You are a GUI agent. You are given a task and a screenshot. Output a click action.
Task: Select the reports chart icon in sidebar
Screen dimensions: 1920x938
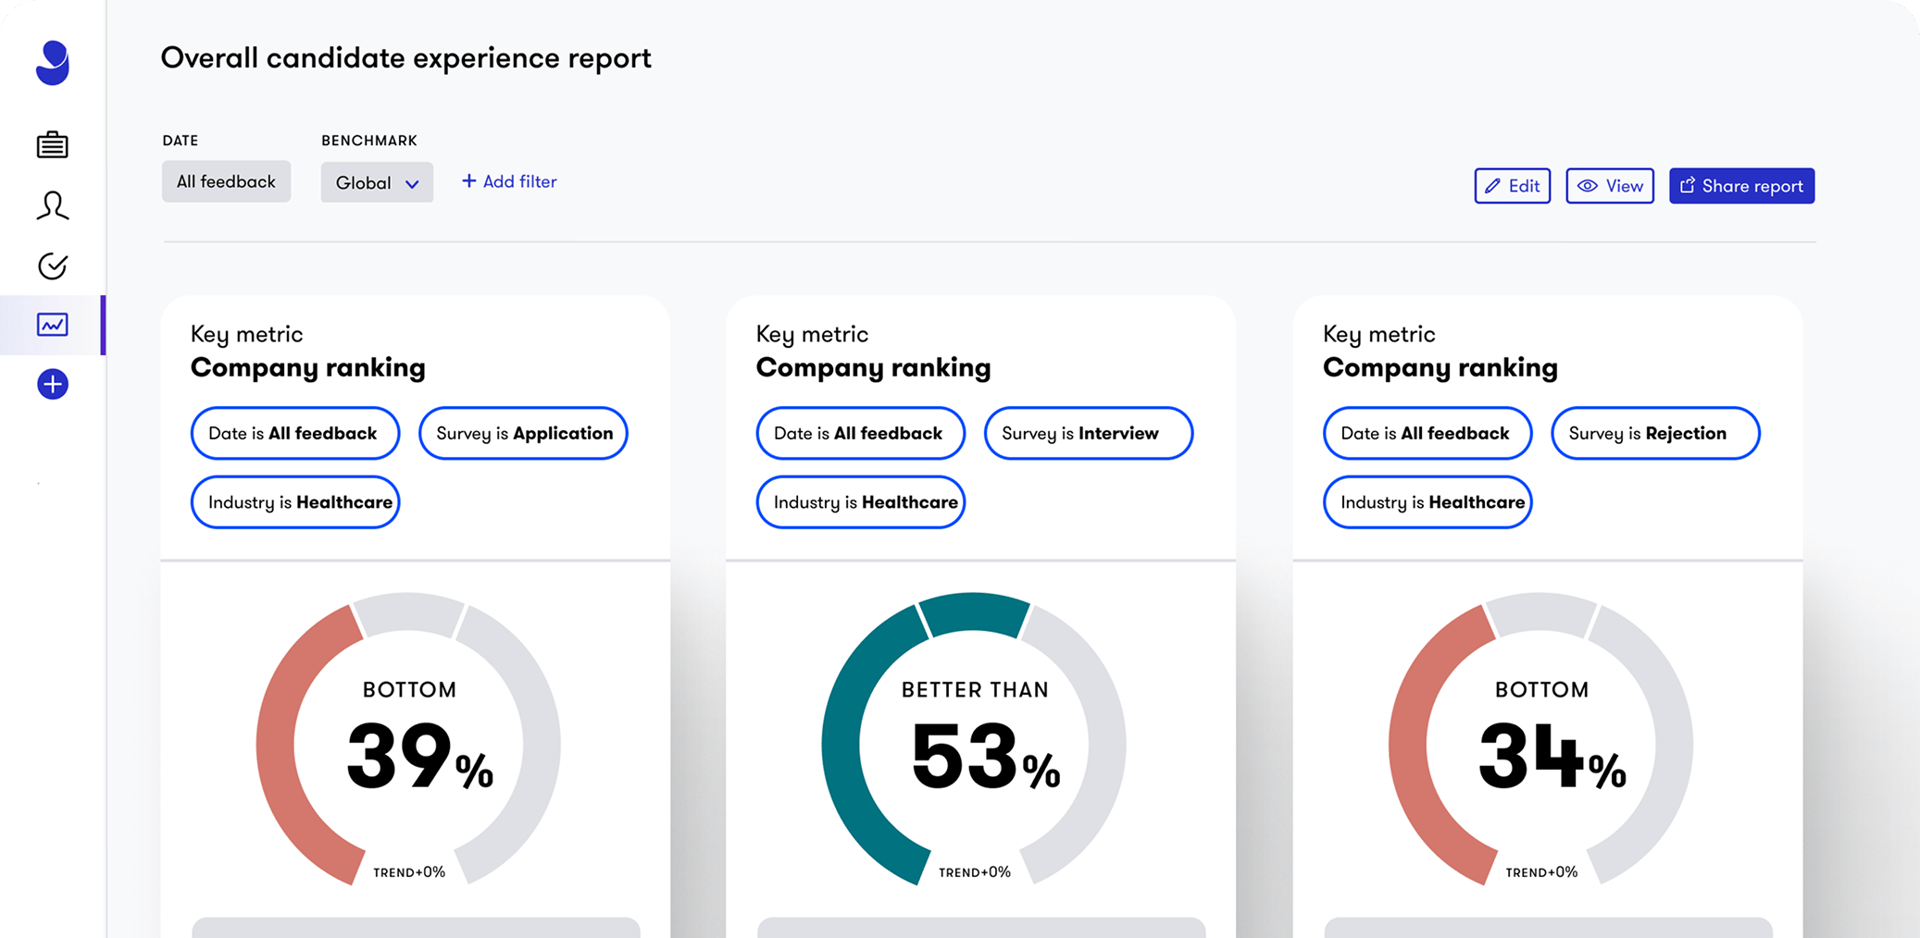click(53, 325)
